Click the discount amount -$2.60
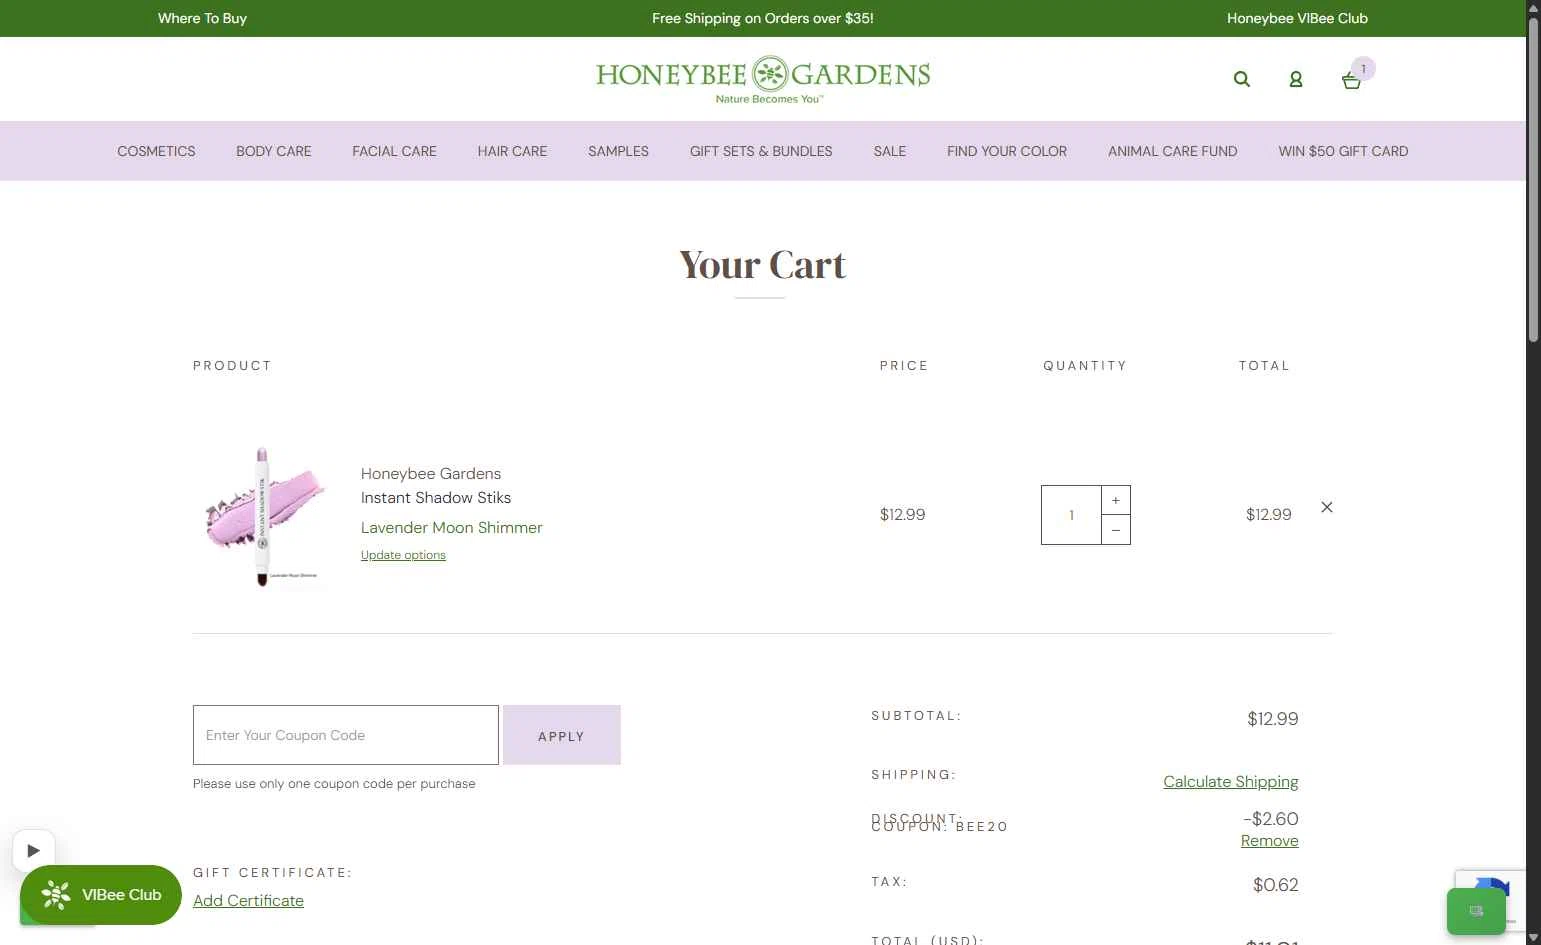Screen dimensions: 1541x945 coord(1271,819)
